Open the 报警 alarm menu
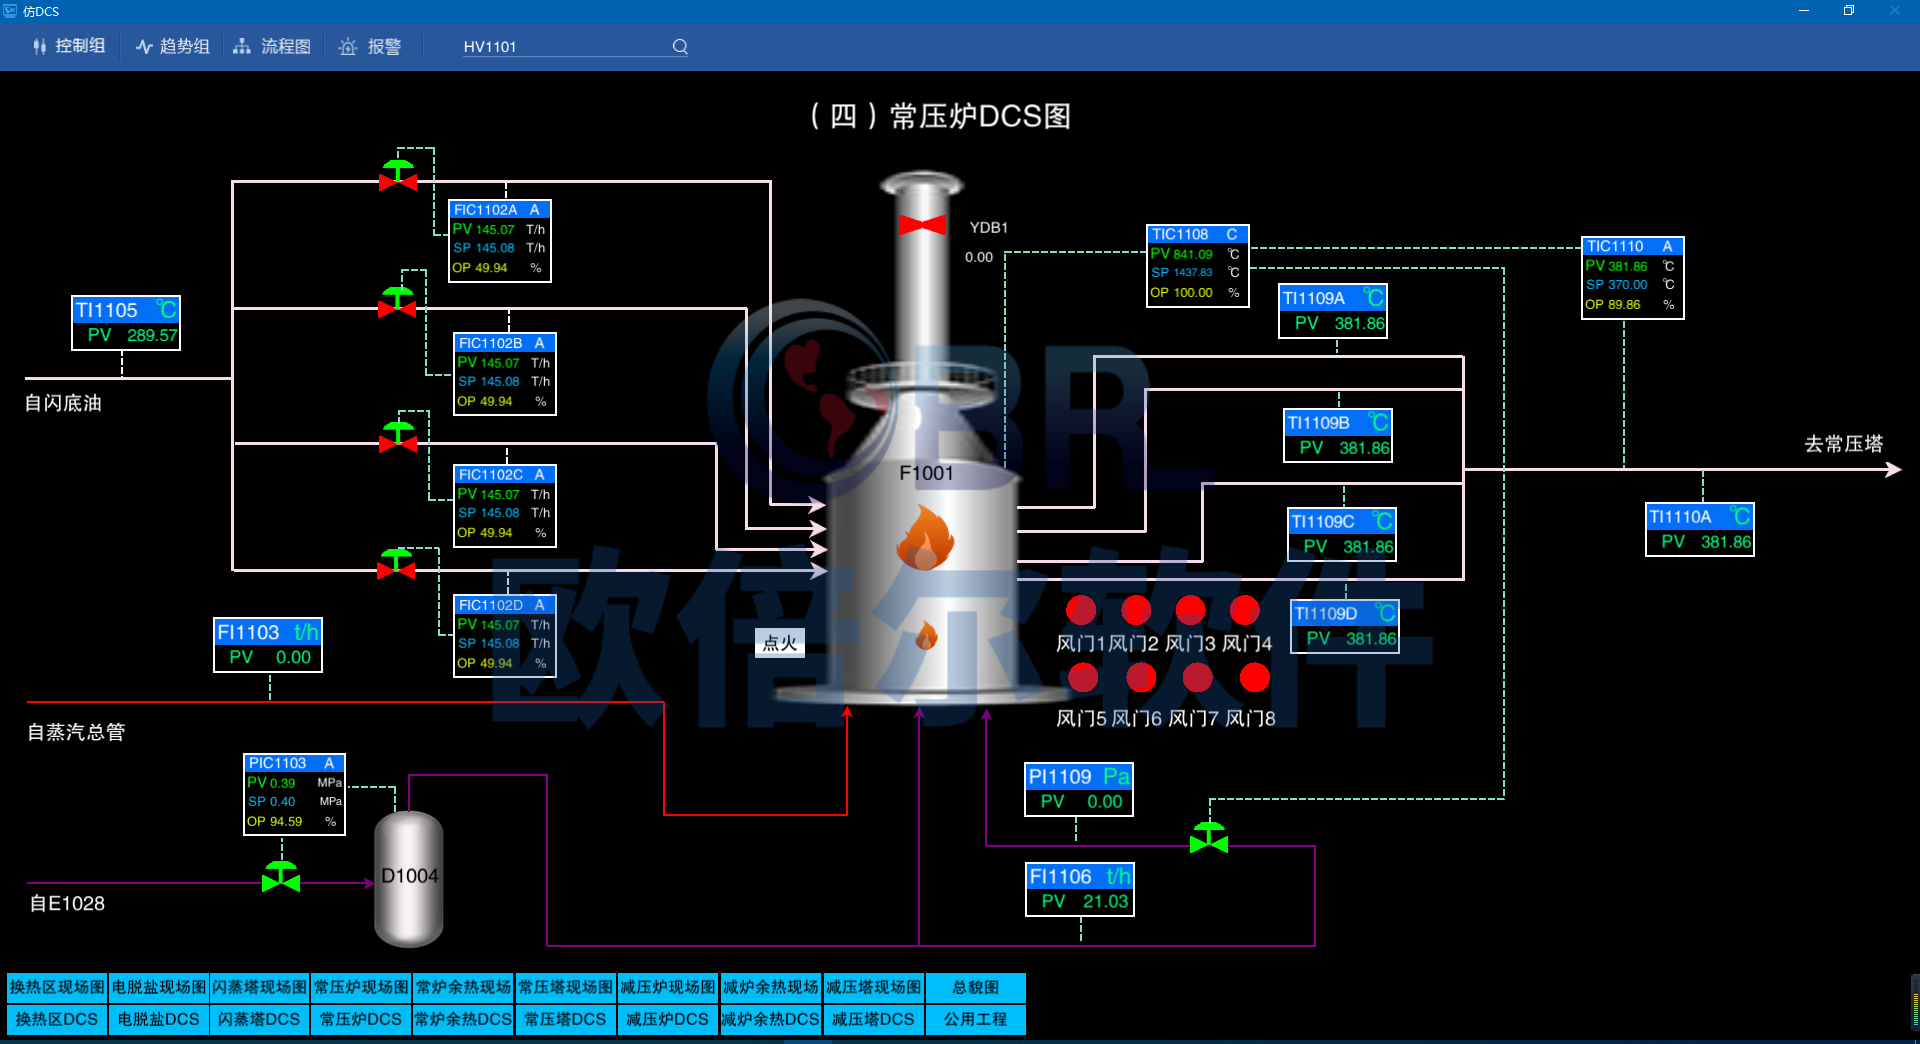Viewport: 1920px width, 1044px height. [x=370, y=46]
